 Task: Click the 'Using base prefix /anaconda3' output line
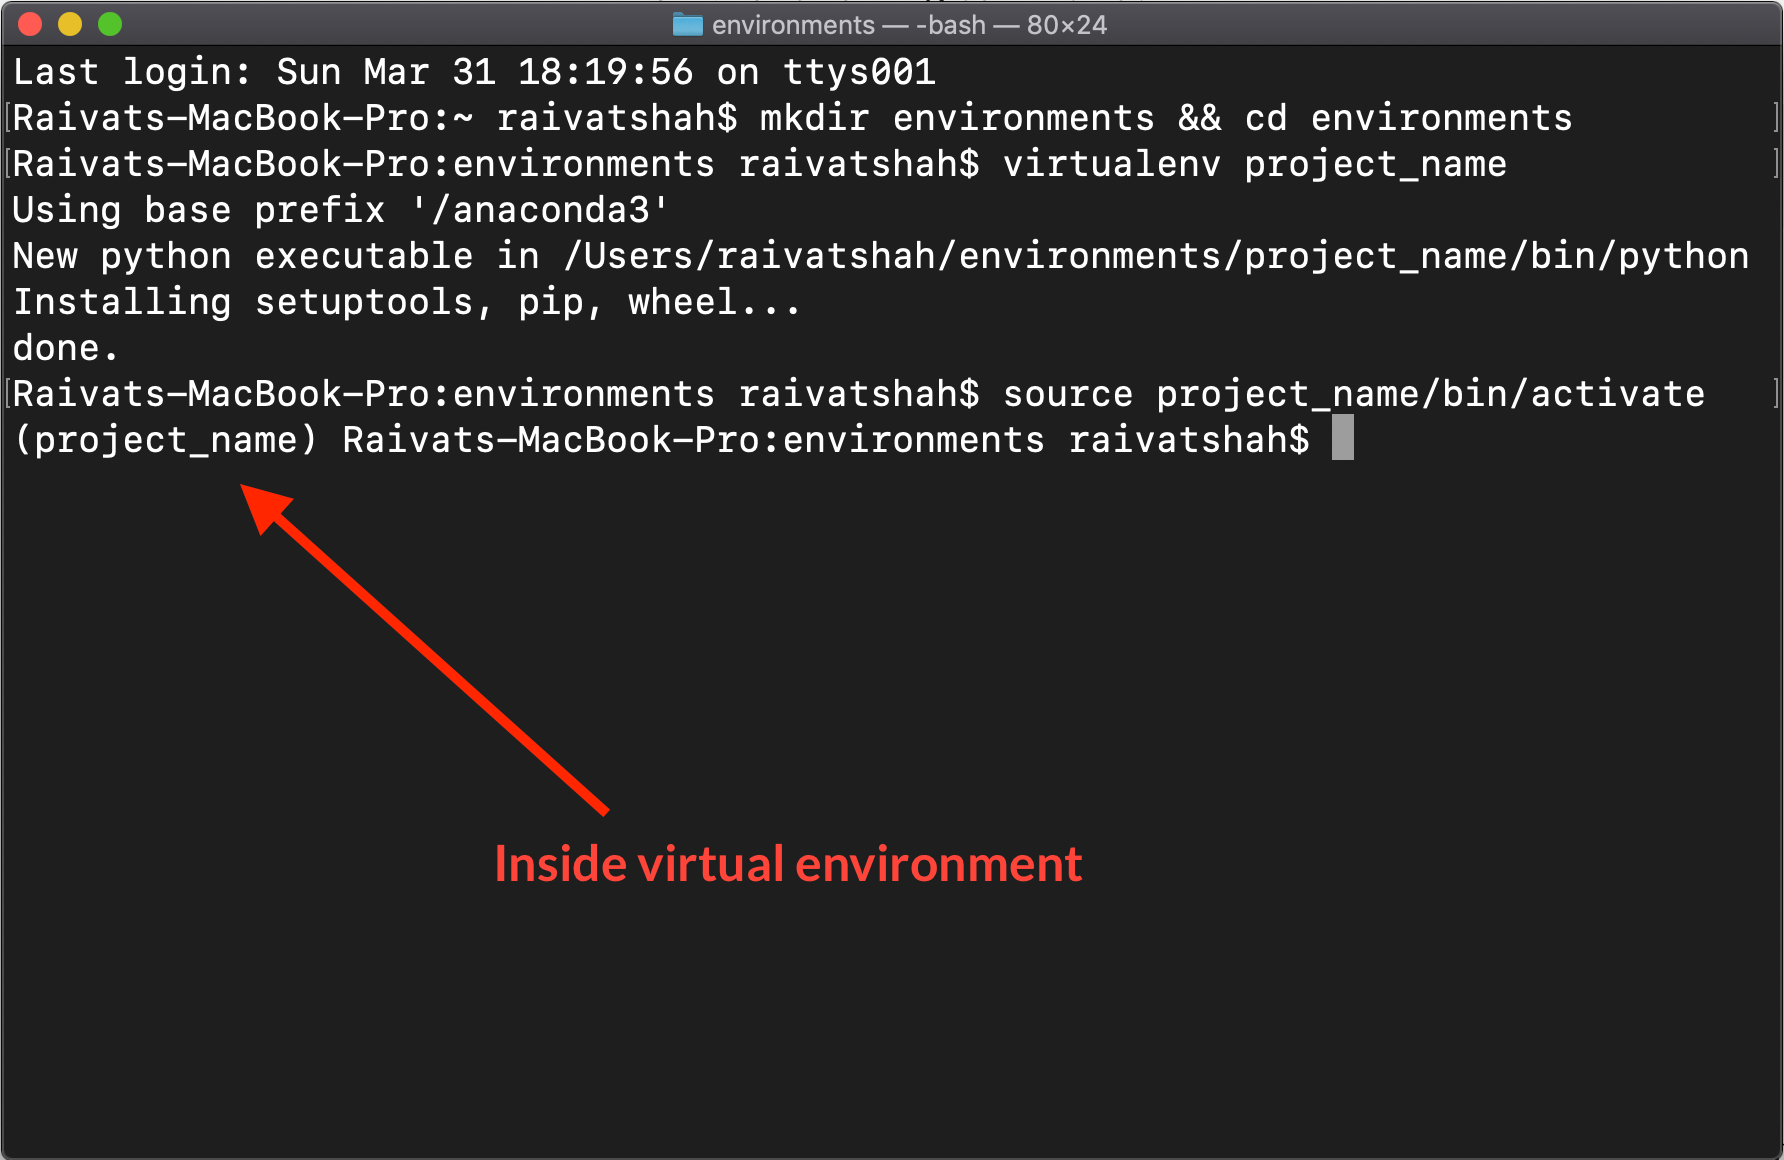click(x=338, y=209)
